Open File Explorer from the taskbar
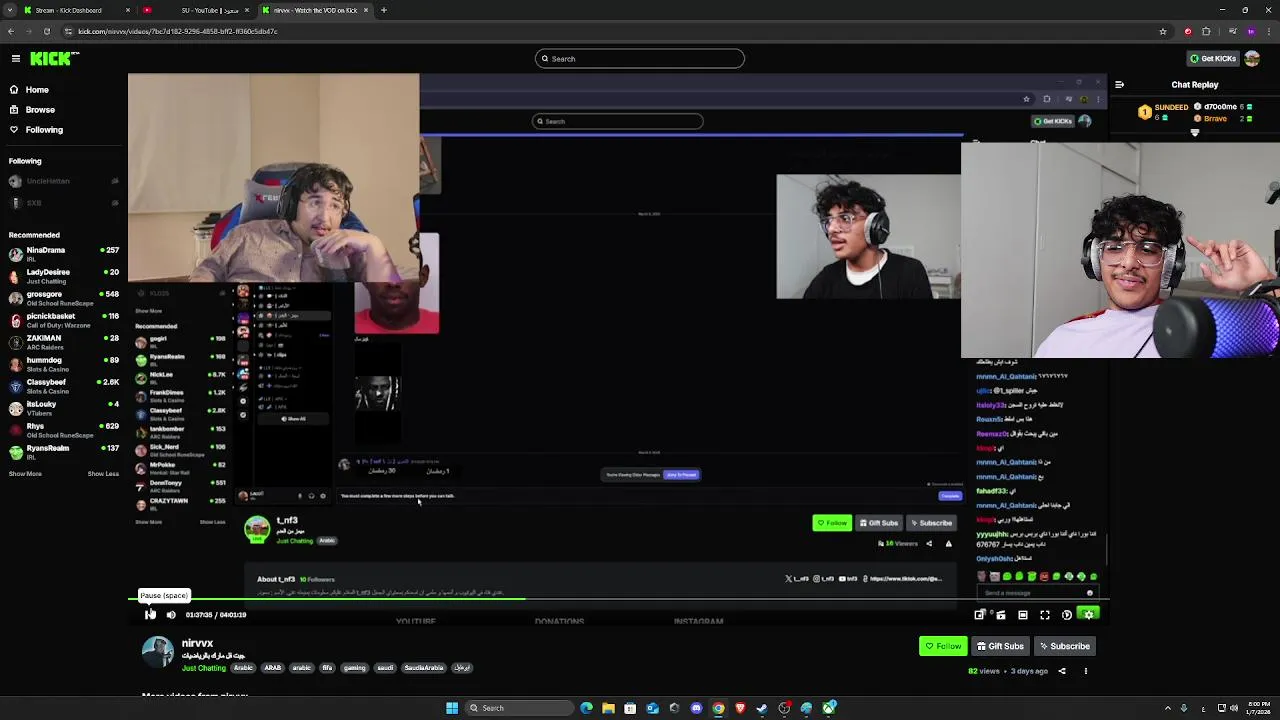1280x720 pixels. 608,708
